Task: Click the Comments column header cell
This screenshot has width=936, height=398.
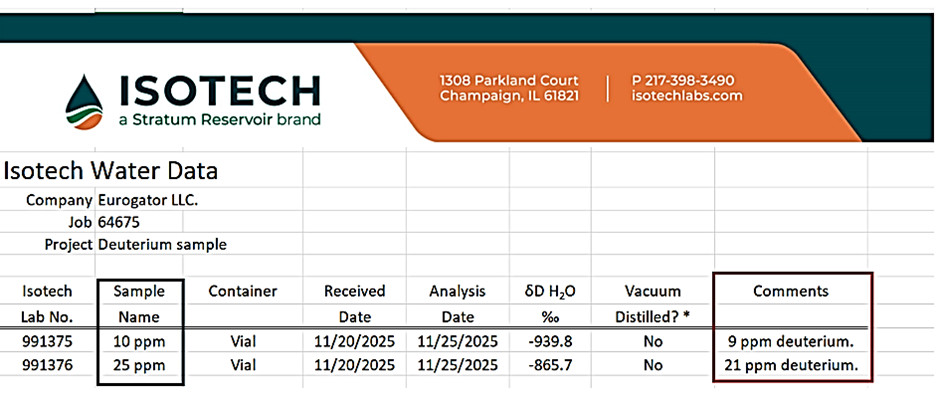Action: coord(790,291)
